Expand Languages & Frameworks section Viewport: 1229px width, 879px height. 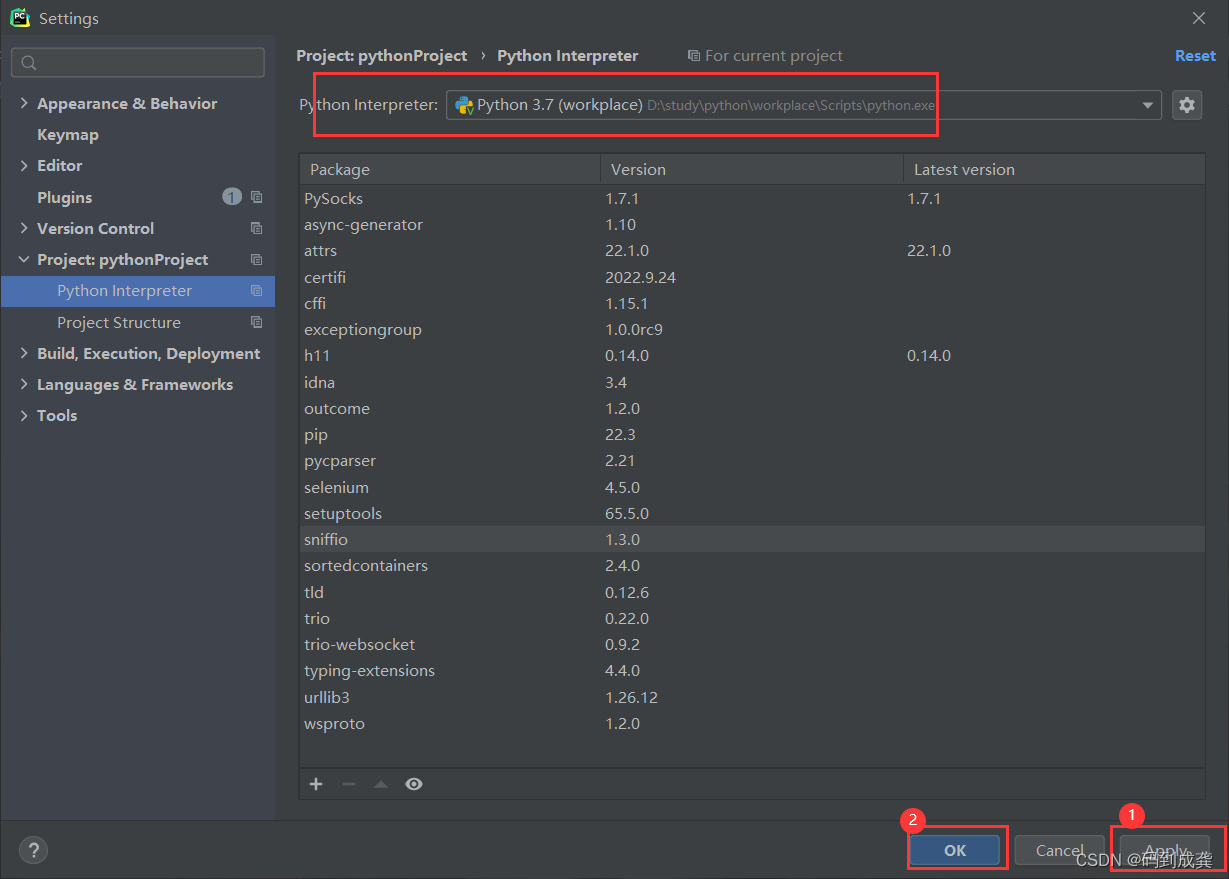click(24, 384)
